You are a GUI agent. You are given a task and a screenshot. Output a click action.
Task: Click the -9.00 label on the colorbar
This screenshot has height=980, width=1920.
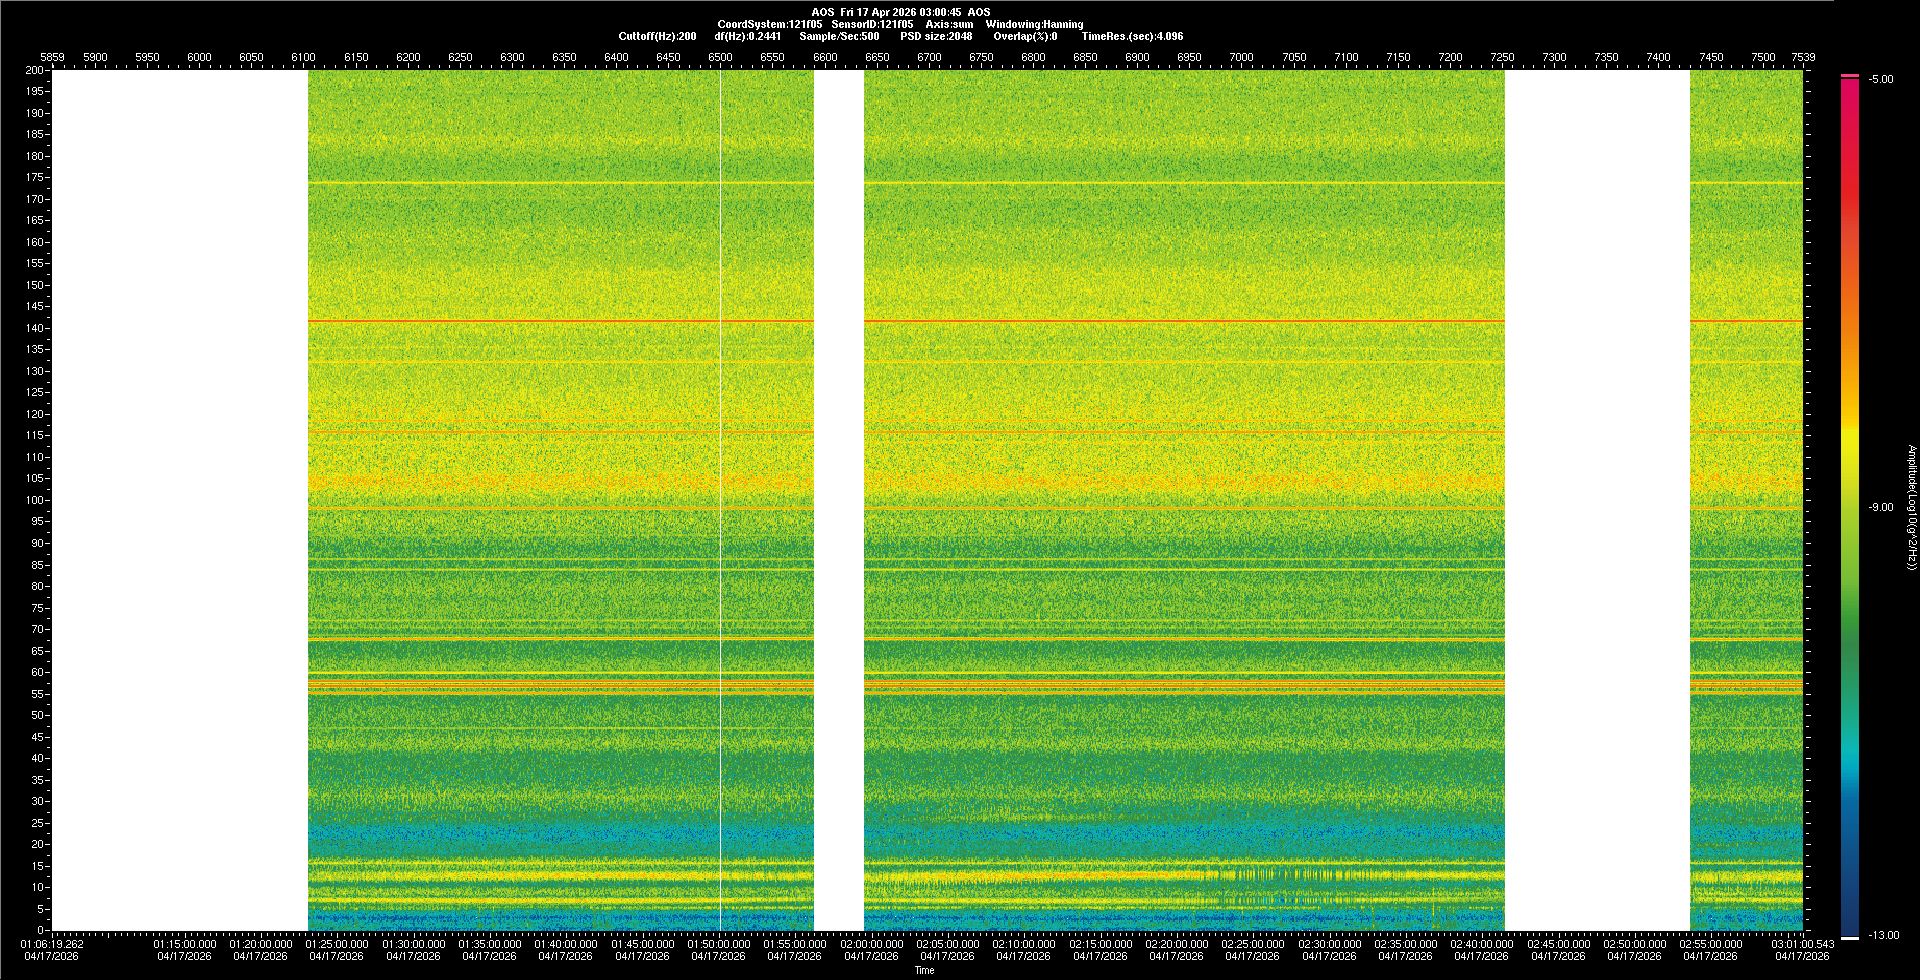[x=1880, y=508]
